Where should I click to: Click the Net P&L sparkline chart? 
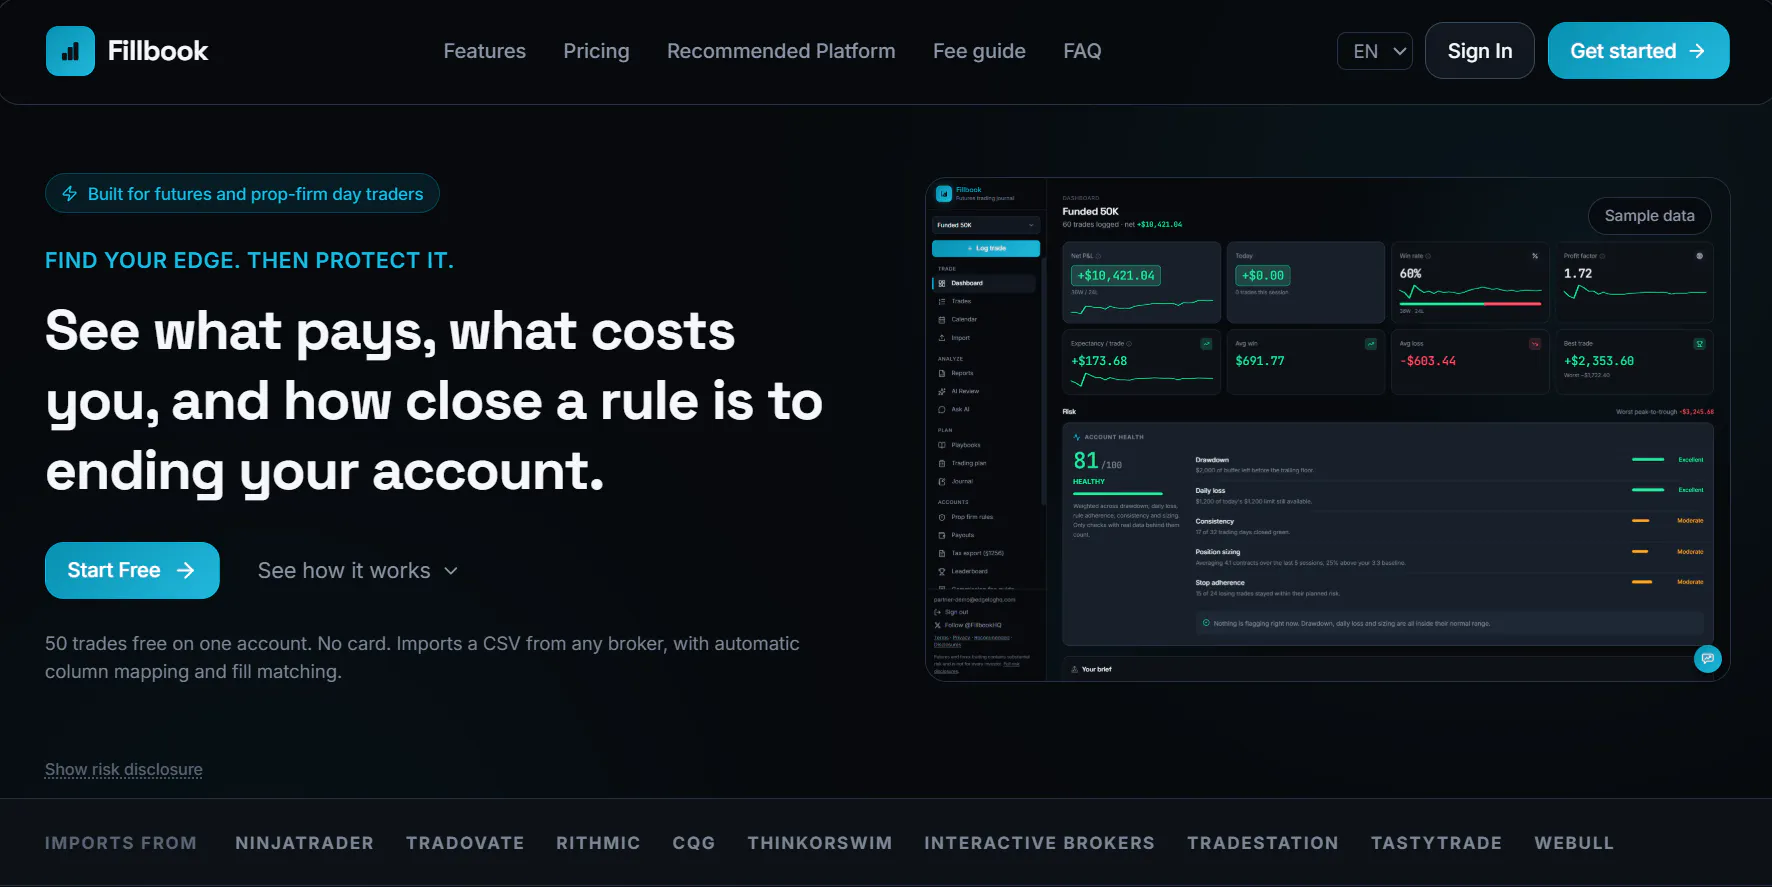(x=1142, y=305)
